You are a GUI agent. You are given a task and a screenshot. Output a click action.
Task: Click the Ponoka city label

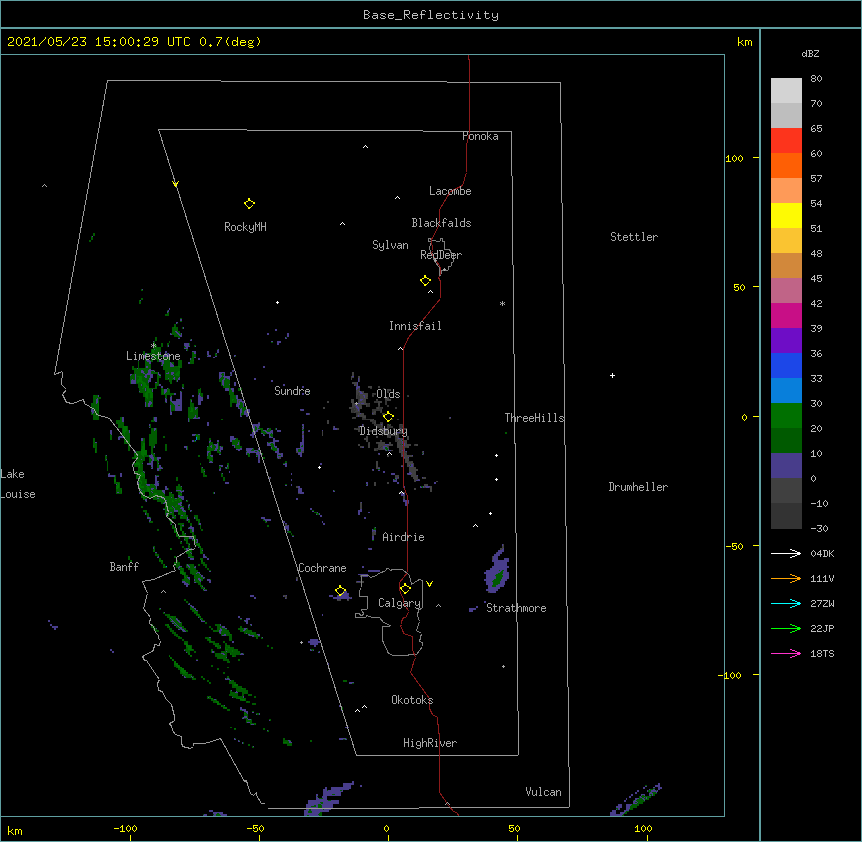tap(480, 136)
